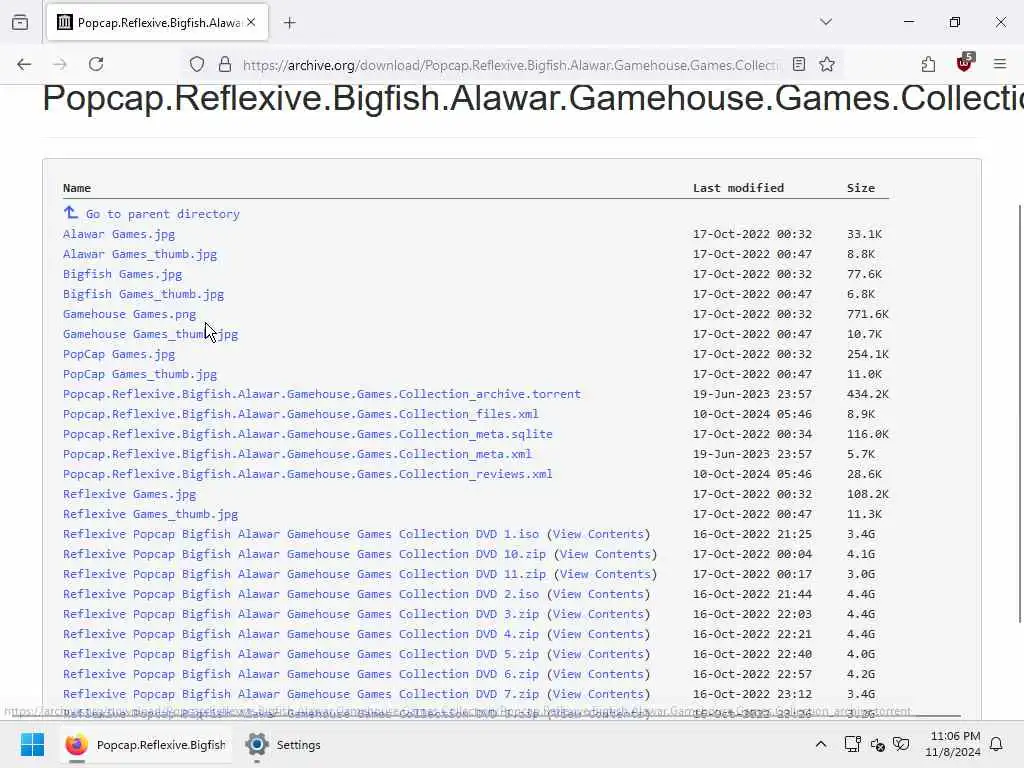Open the Collection_meta.sqlite link
This screenshot has height=768, width=1024.
(x=308, y=434)
